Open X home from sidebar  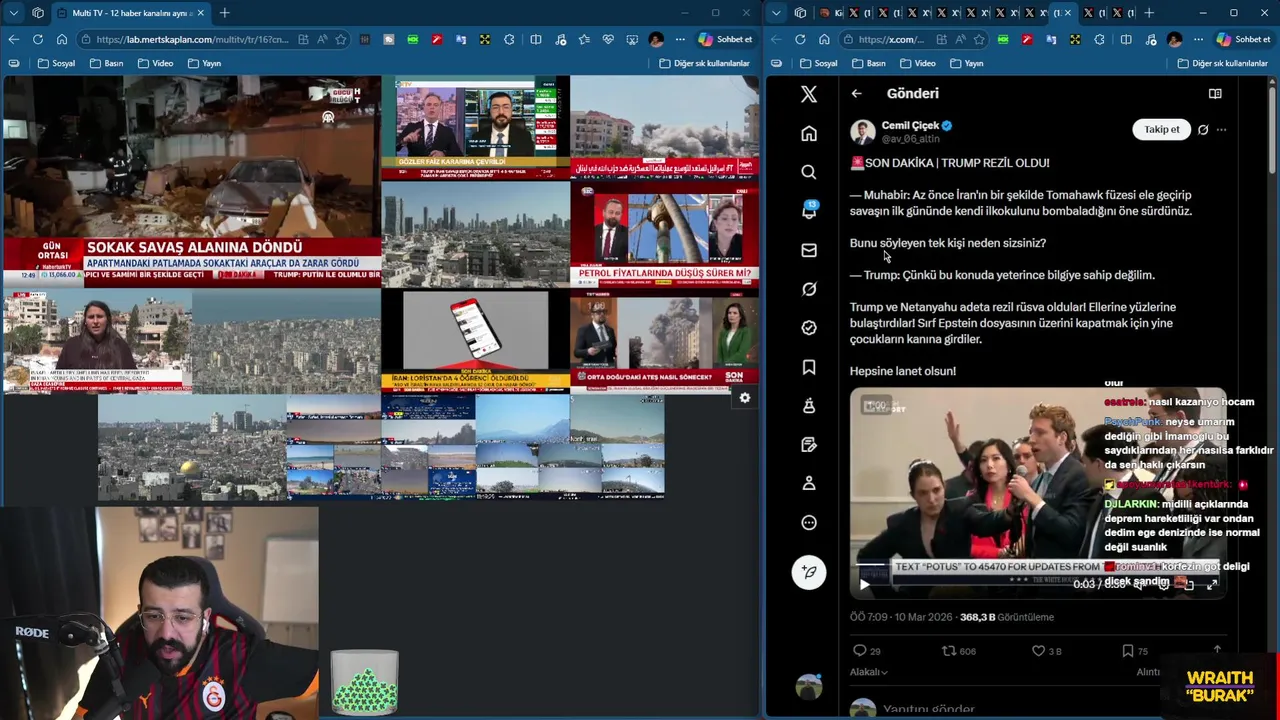coord(809,134)
